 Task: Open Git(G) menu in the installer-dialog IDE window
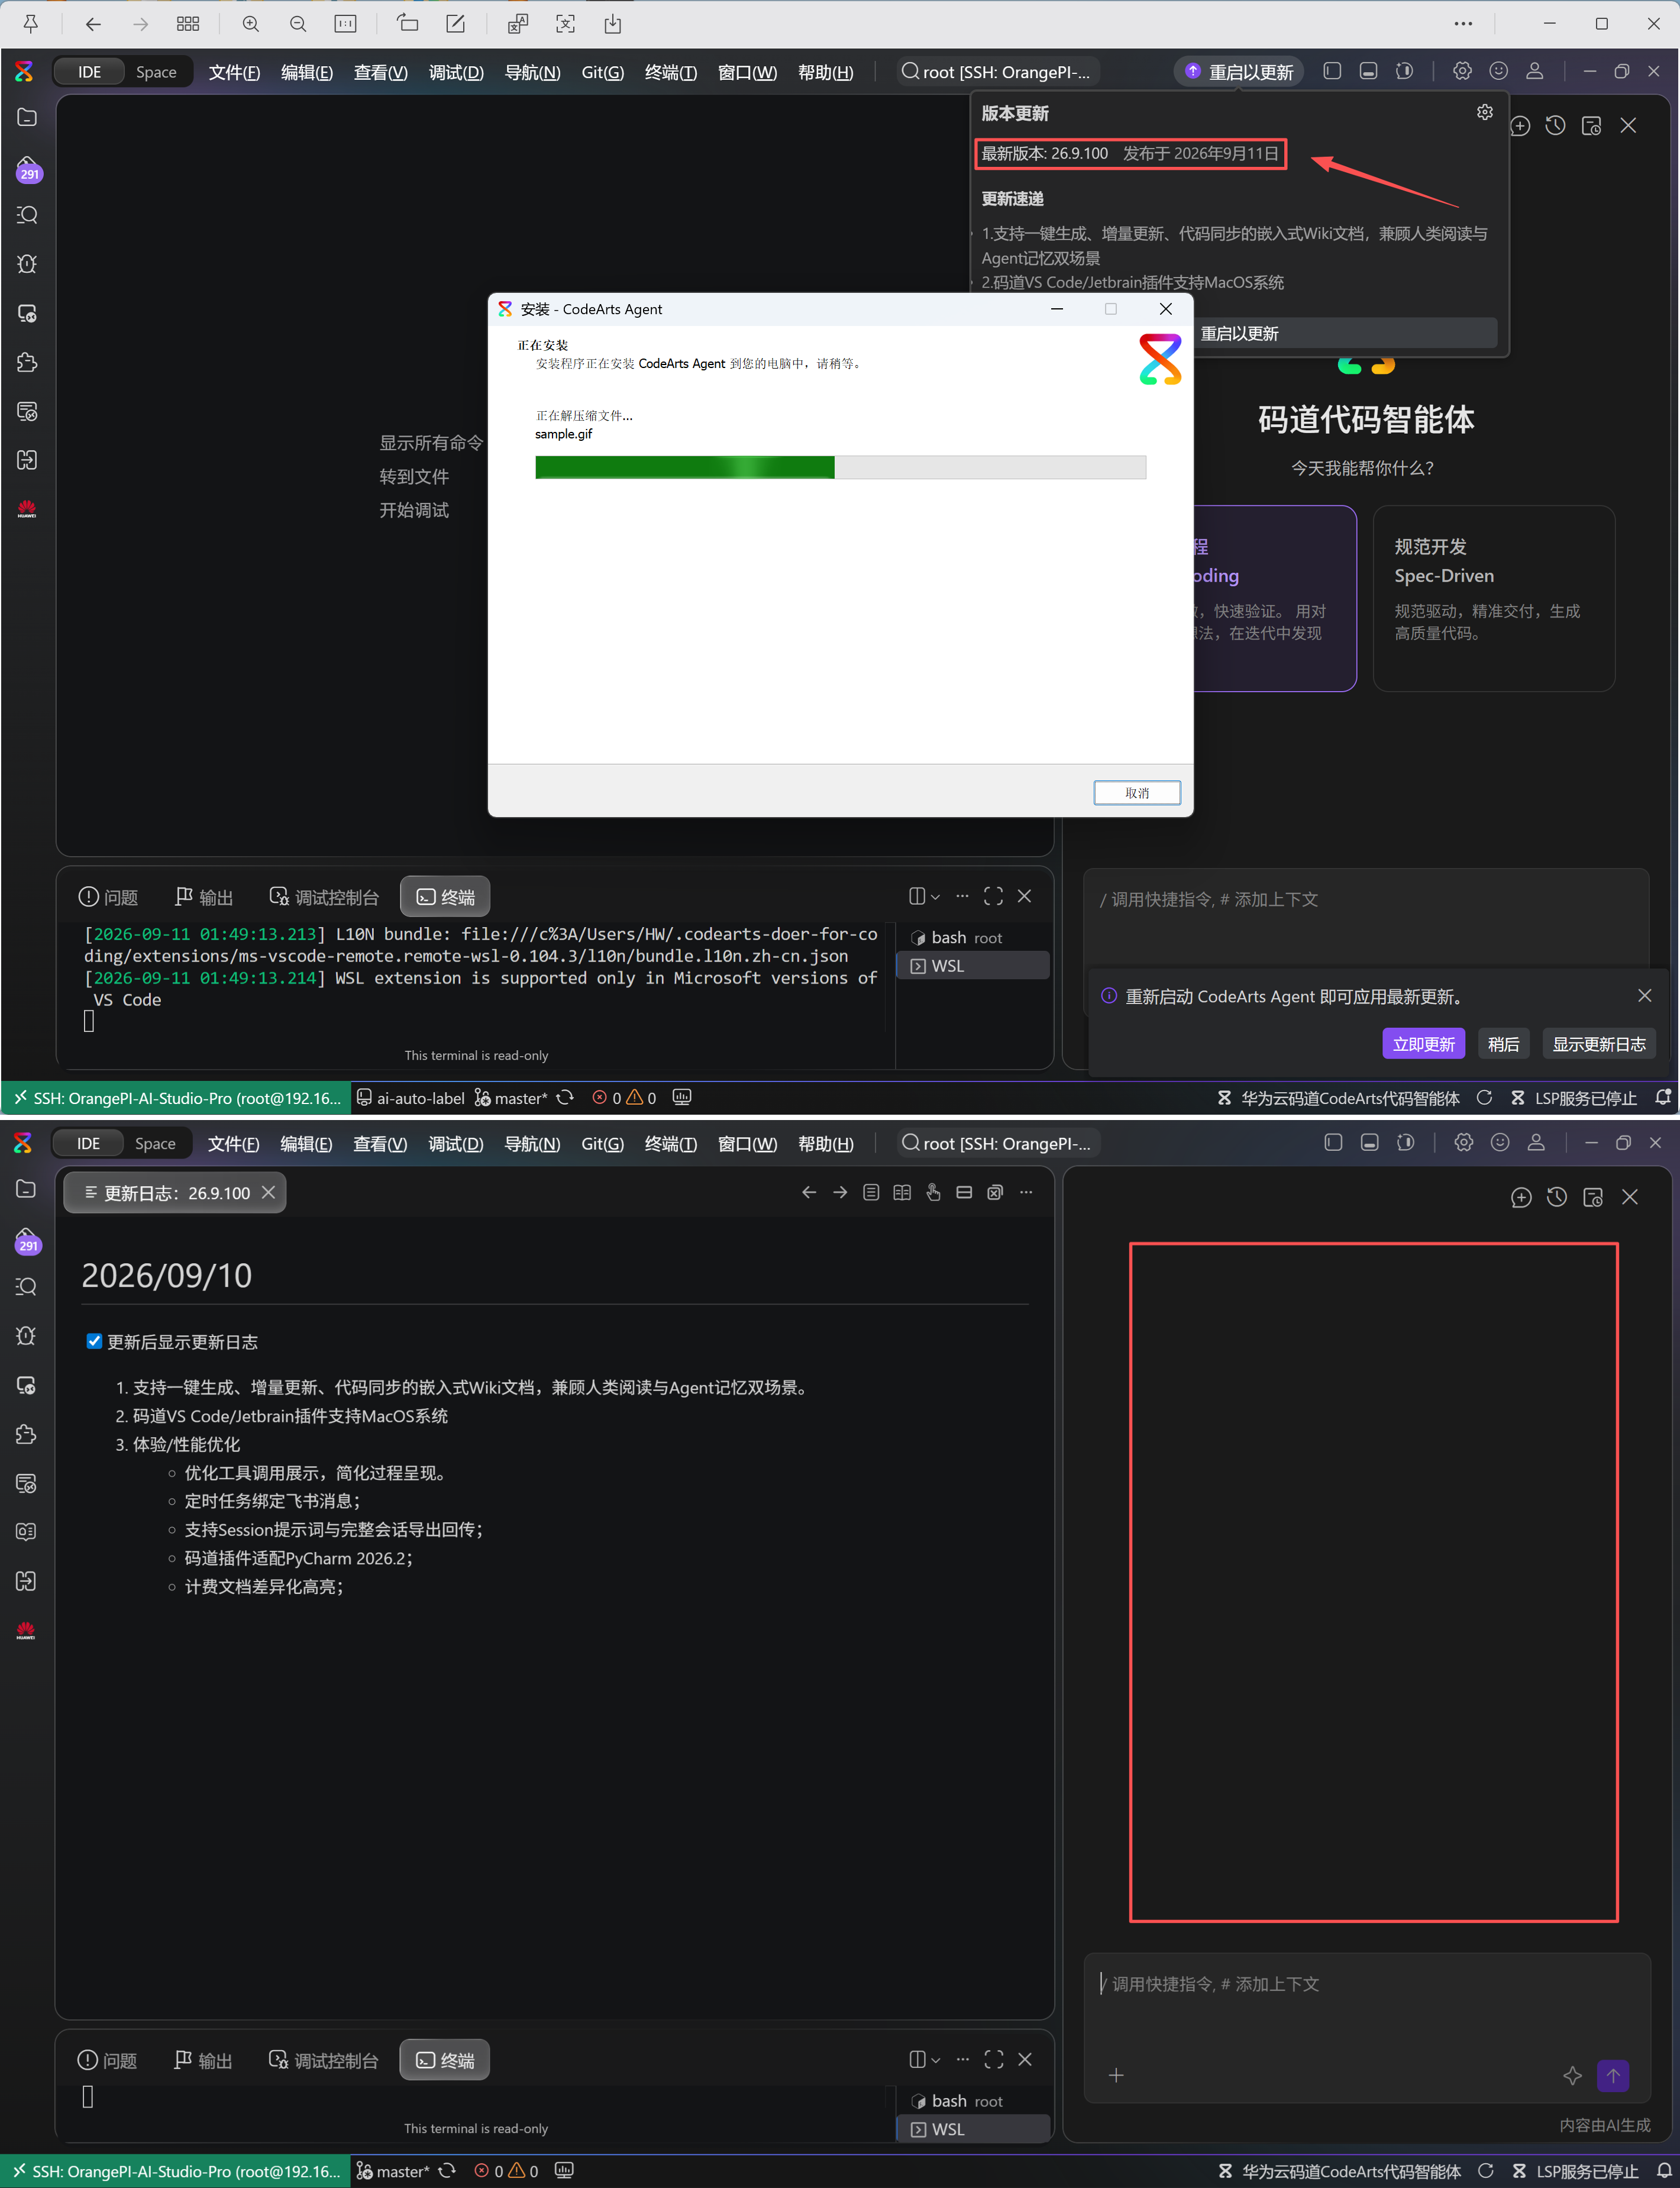[x=602, y=72]
